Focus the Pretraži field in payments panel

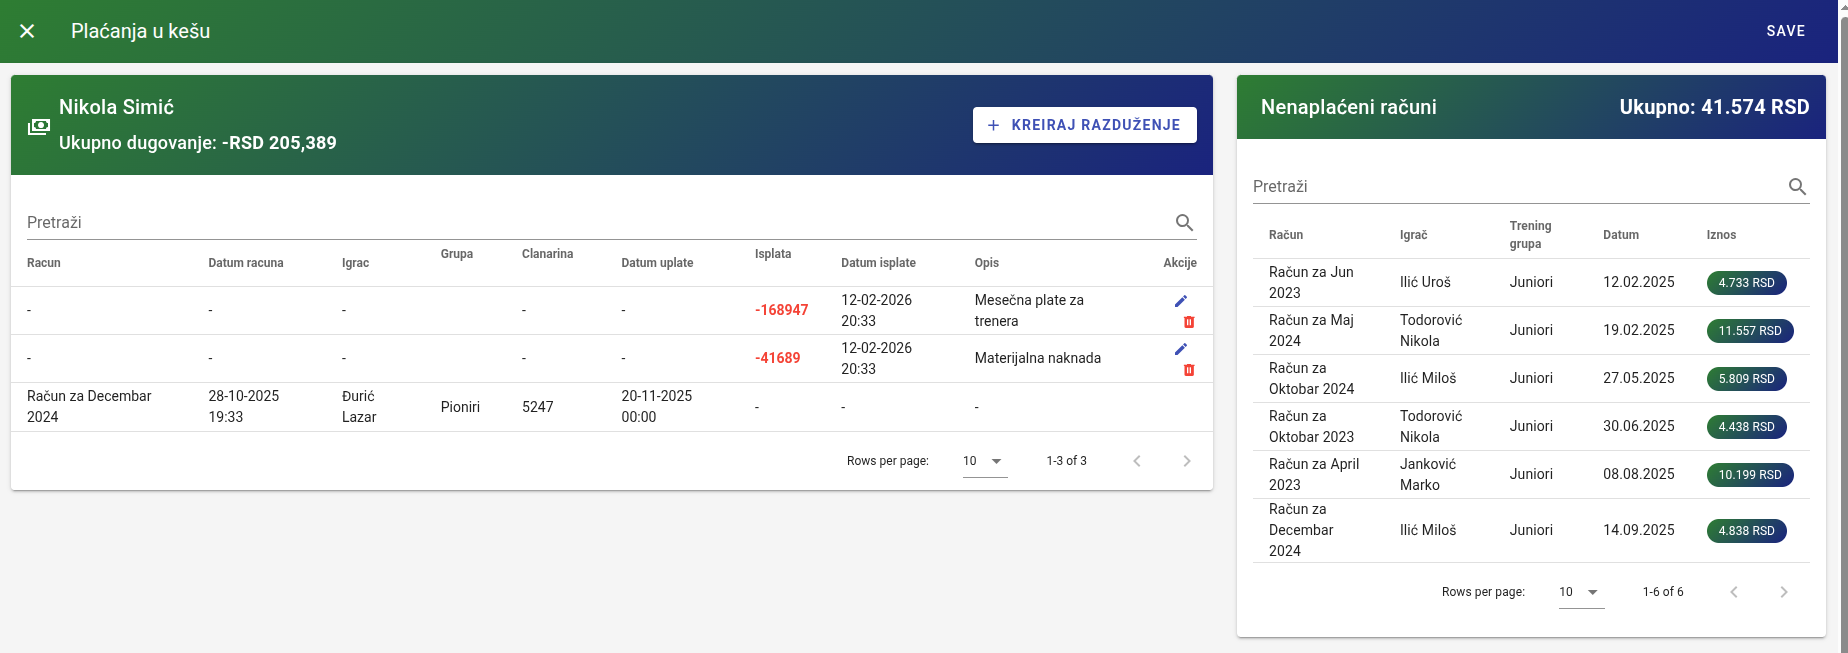590,223
